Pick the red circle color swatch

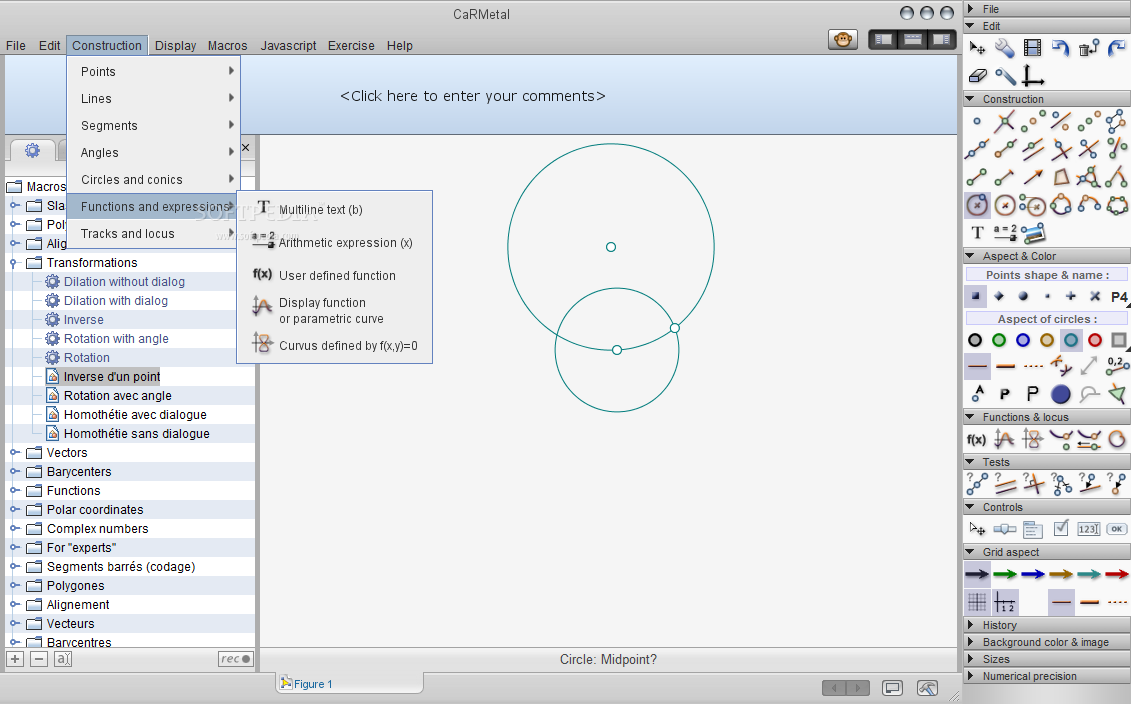coord(1095,340)
